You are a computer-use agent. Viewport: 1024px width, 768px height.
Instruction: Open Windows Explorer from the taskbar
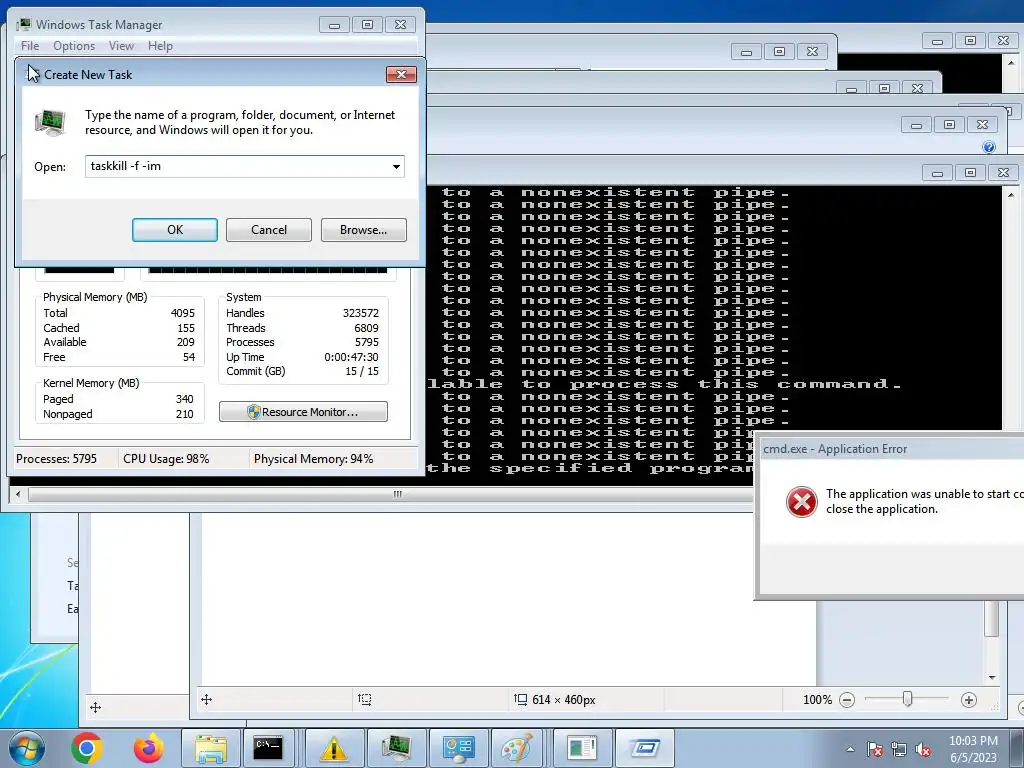pyautogui.click(x=210, y=748)
